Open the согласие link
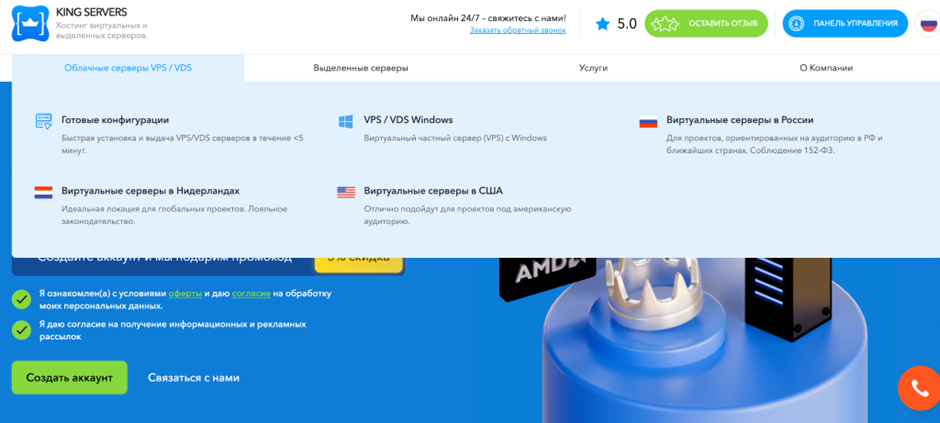Screen dimensions: 940x423 click(x=251, y=294)
